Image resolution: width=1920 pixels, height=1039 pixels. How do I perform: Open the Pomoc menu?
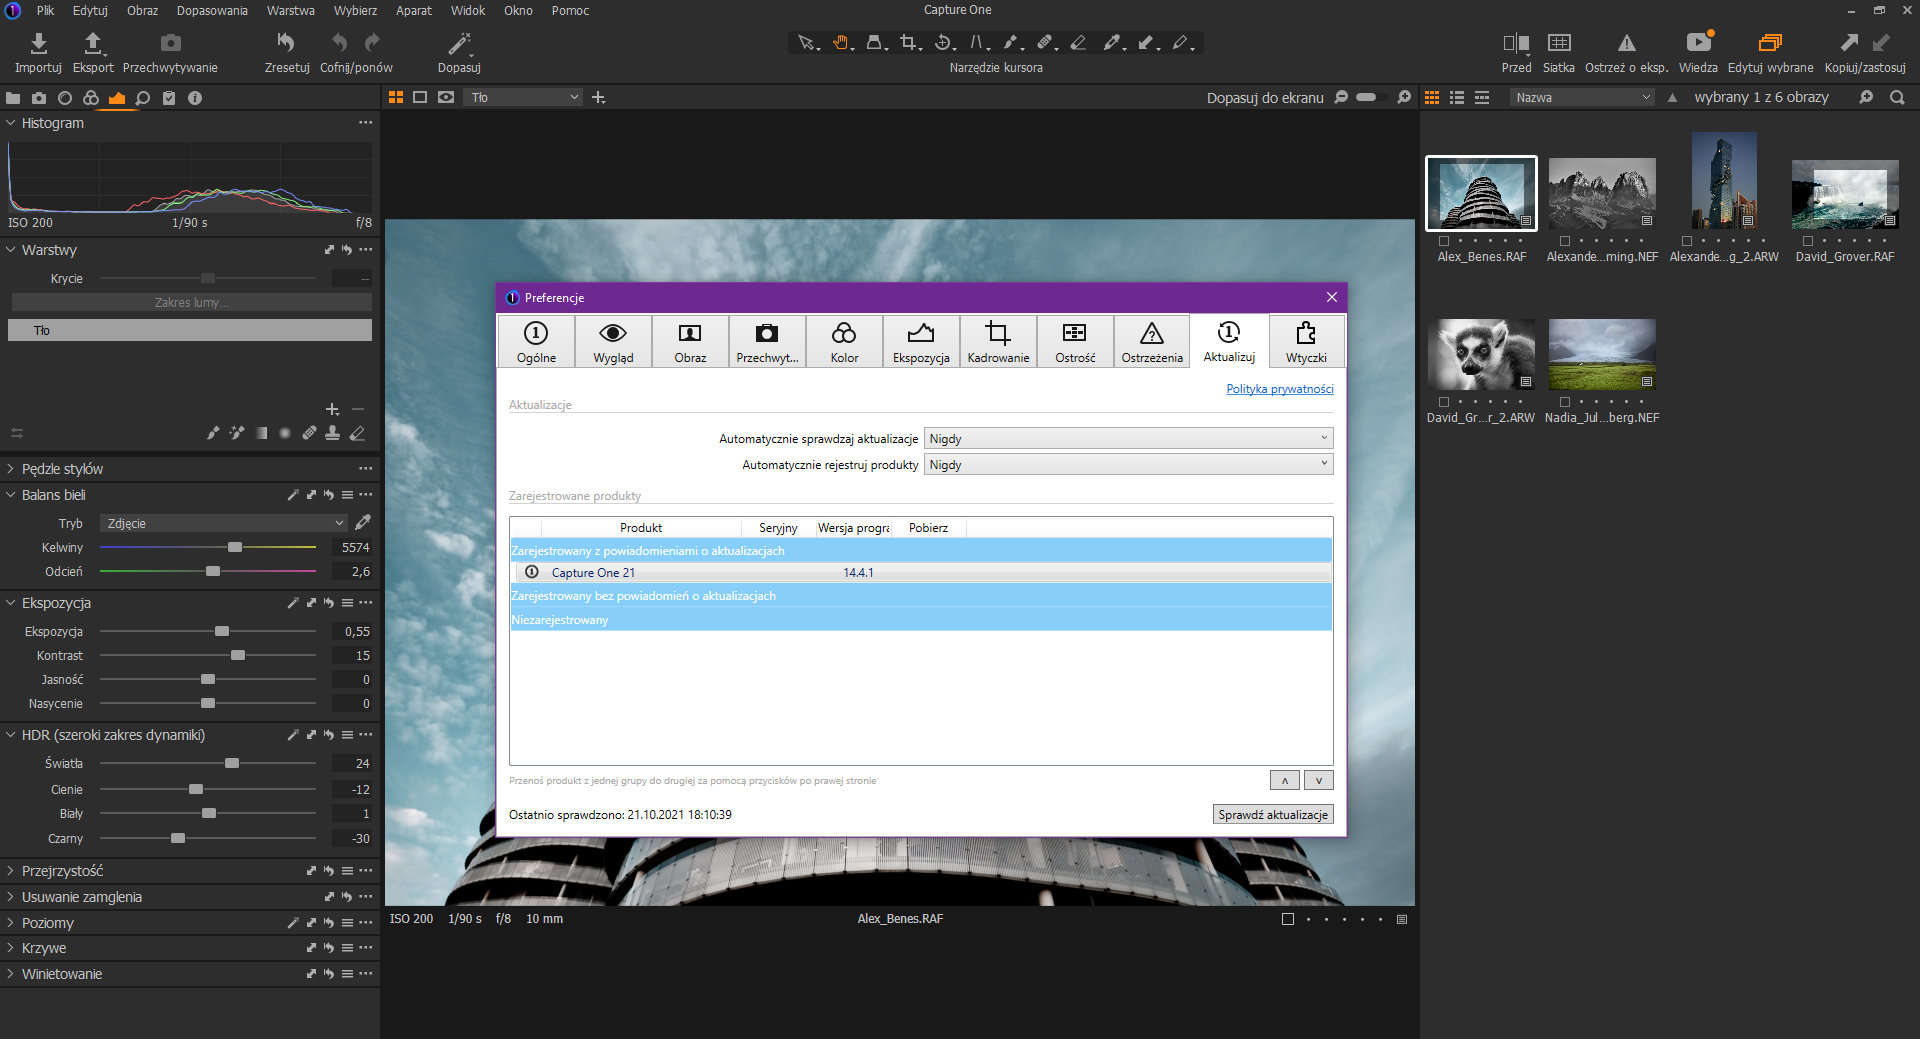coord(570,10)
